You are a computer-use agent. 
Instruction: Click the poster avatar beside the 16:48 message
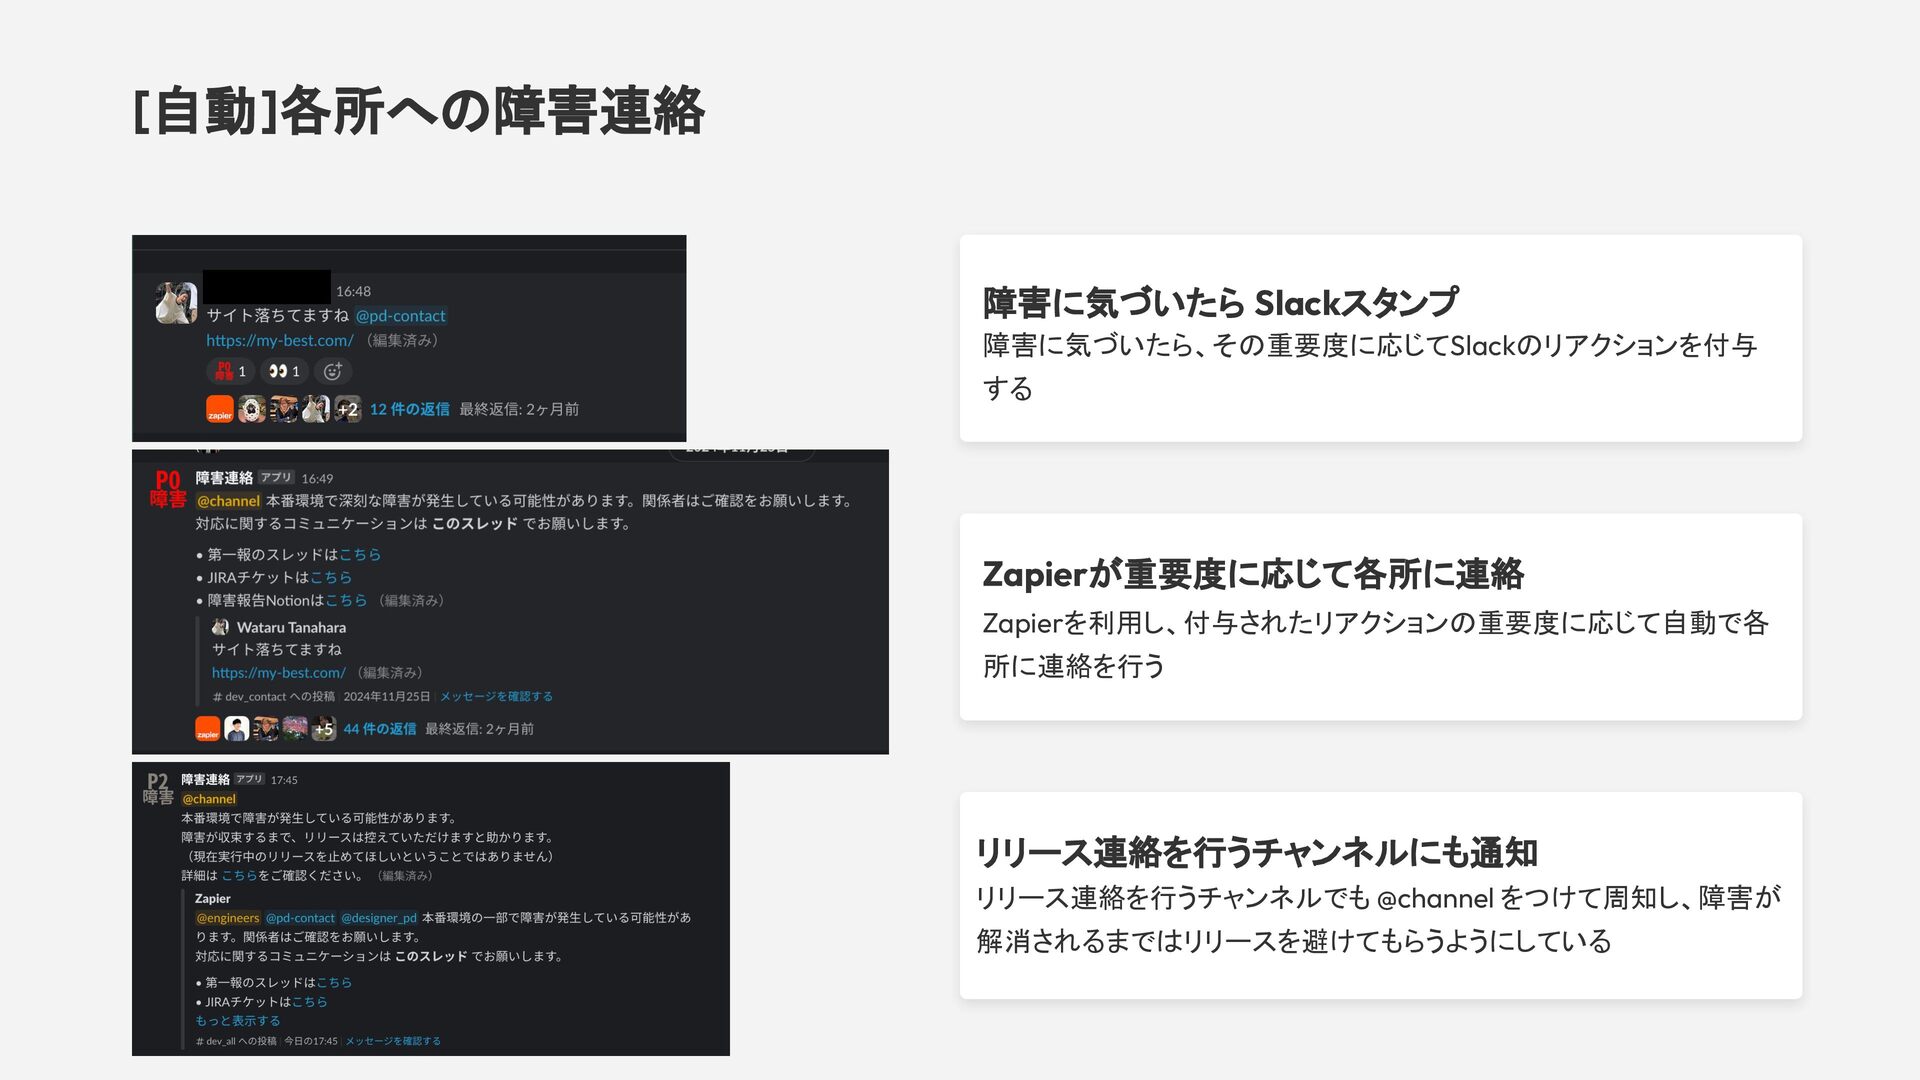(x=176, y=303)
